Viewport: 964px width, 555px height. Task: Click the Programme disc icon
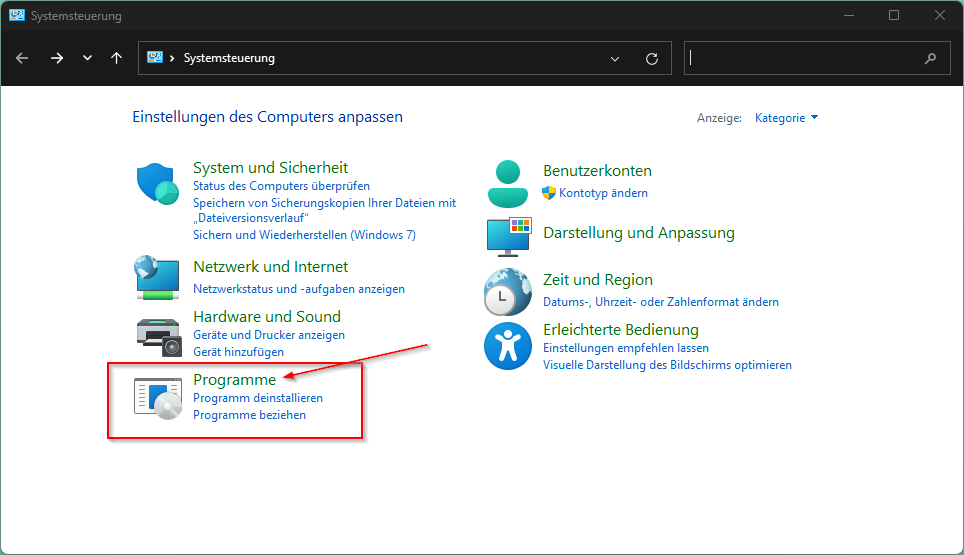coord(158,399)
